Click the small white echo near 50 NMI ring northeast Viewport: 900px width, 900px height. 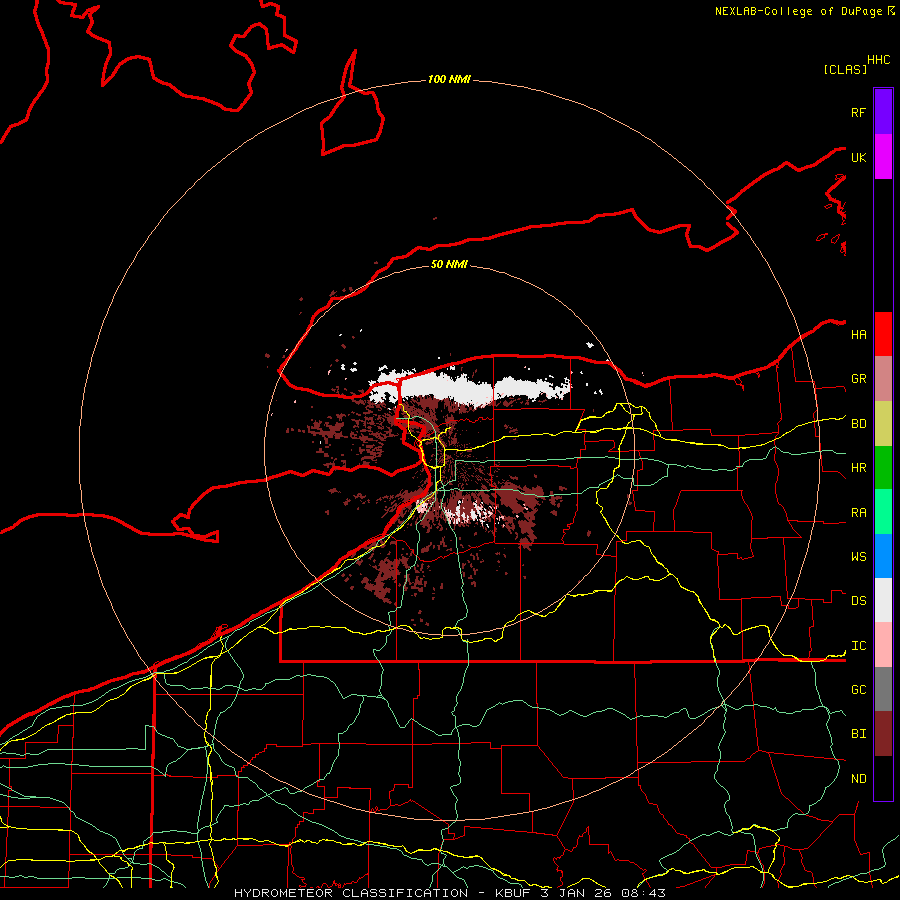click(589, 346)
